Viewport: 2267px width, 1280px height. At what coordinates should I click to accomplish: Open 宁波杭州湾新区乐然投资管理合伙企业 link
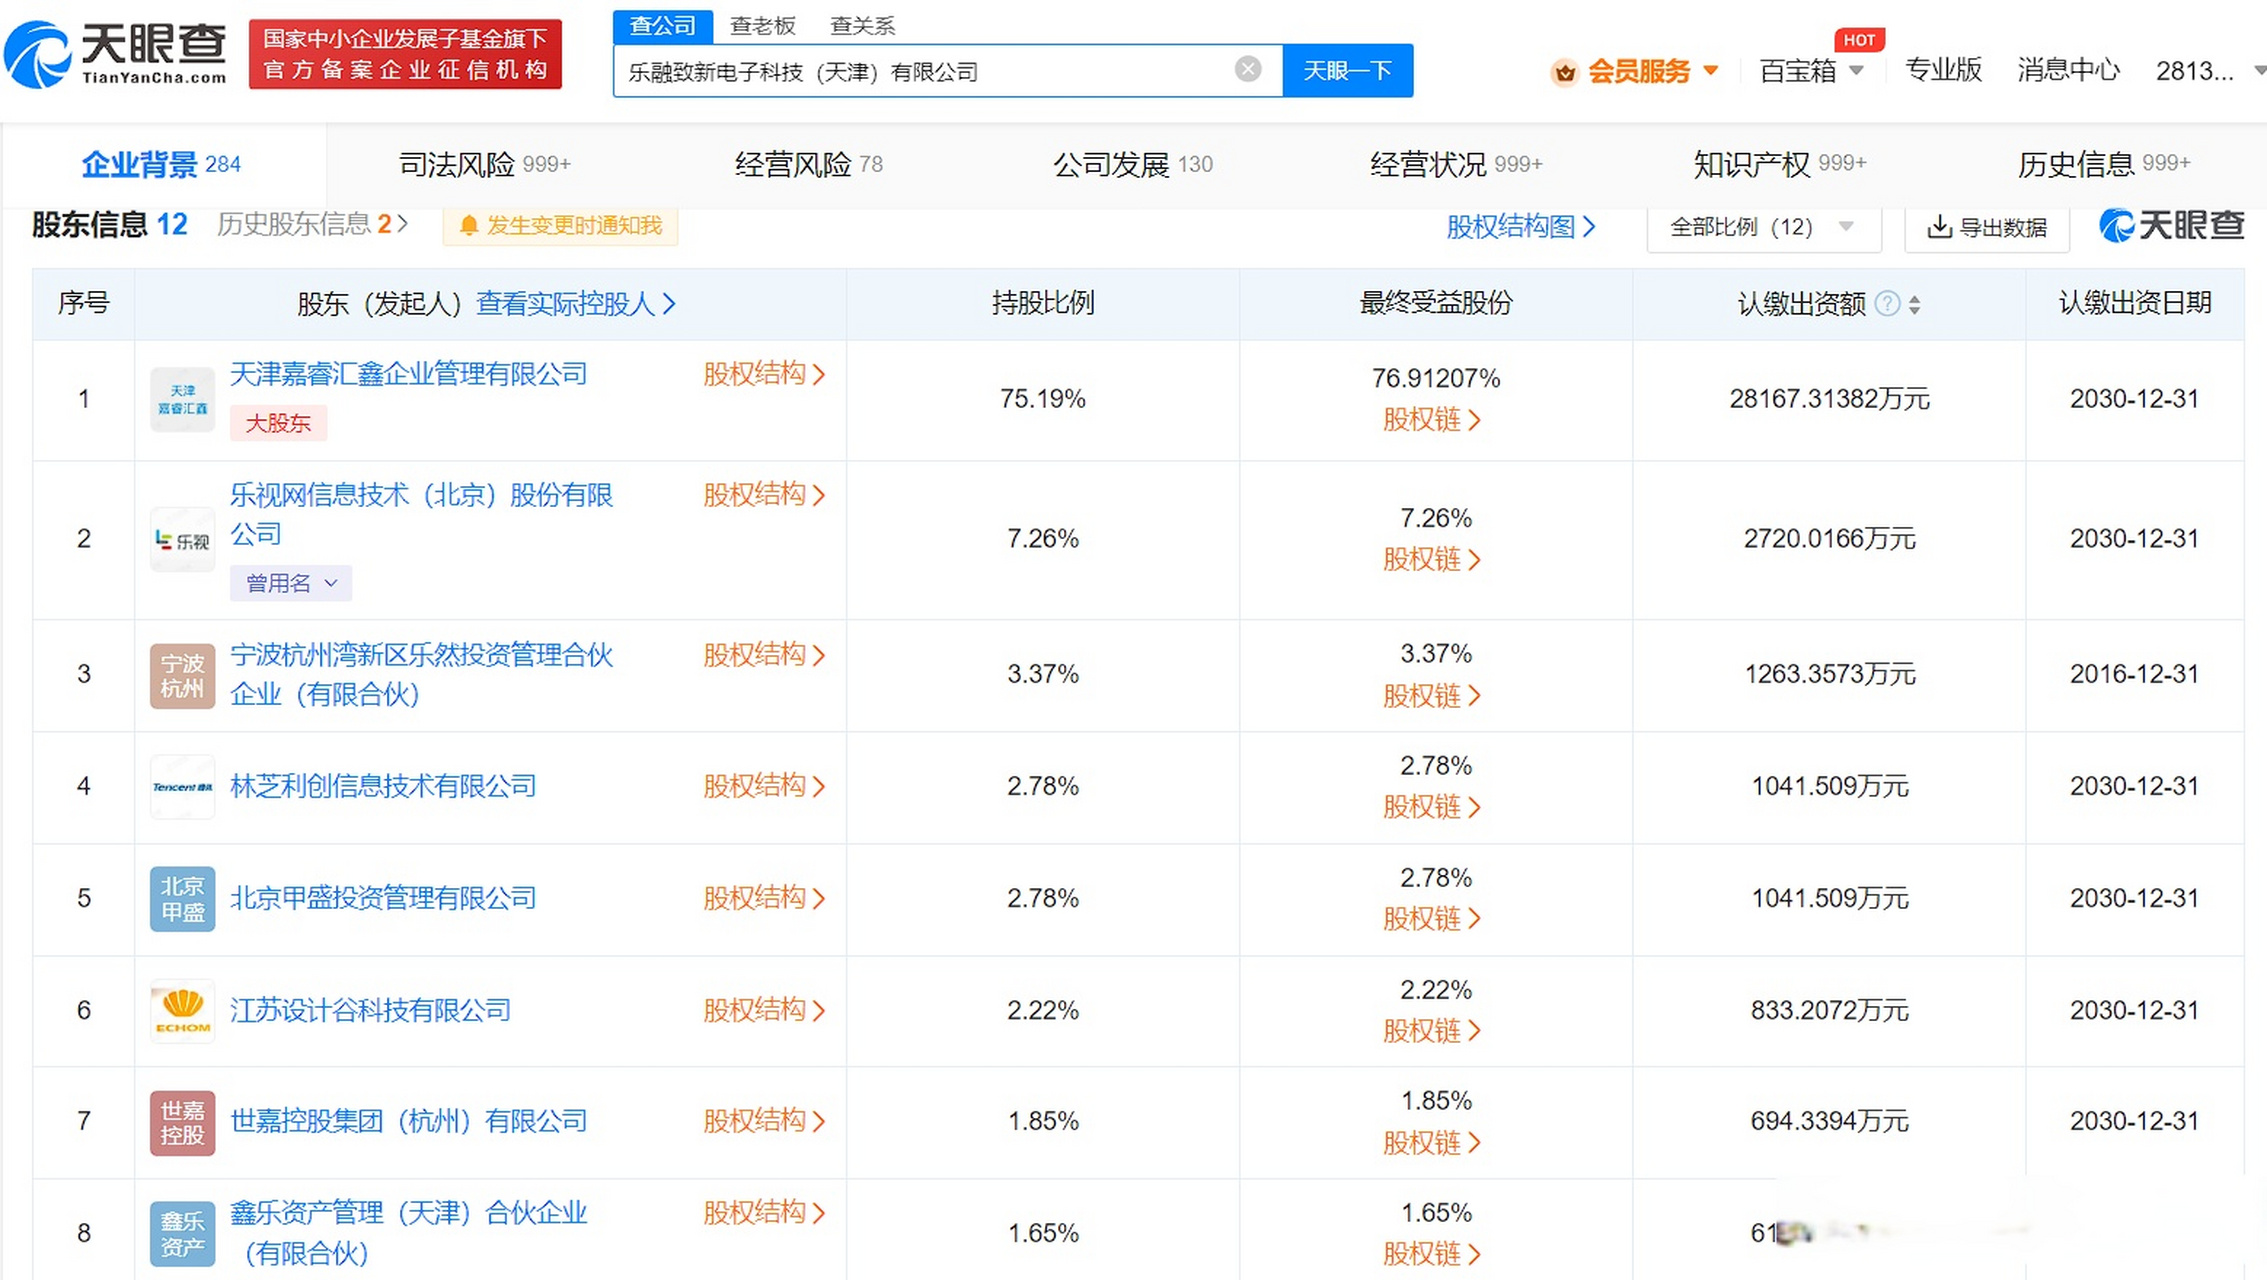421,675
